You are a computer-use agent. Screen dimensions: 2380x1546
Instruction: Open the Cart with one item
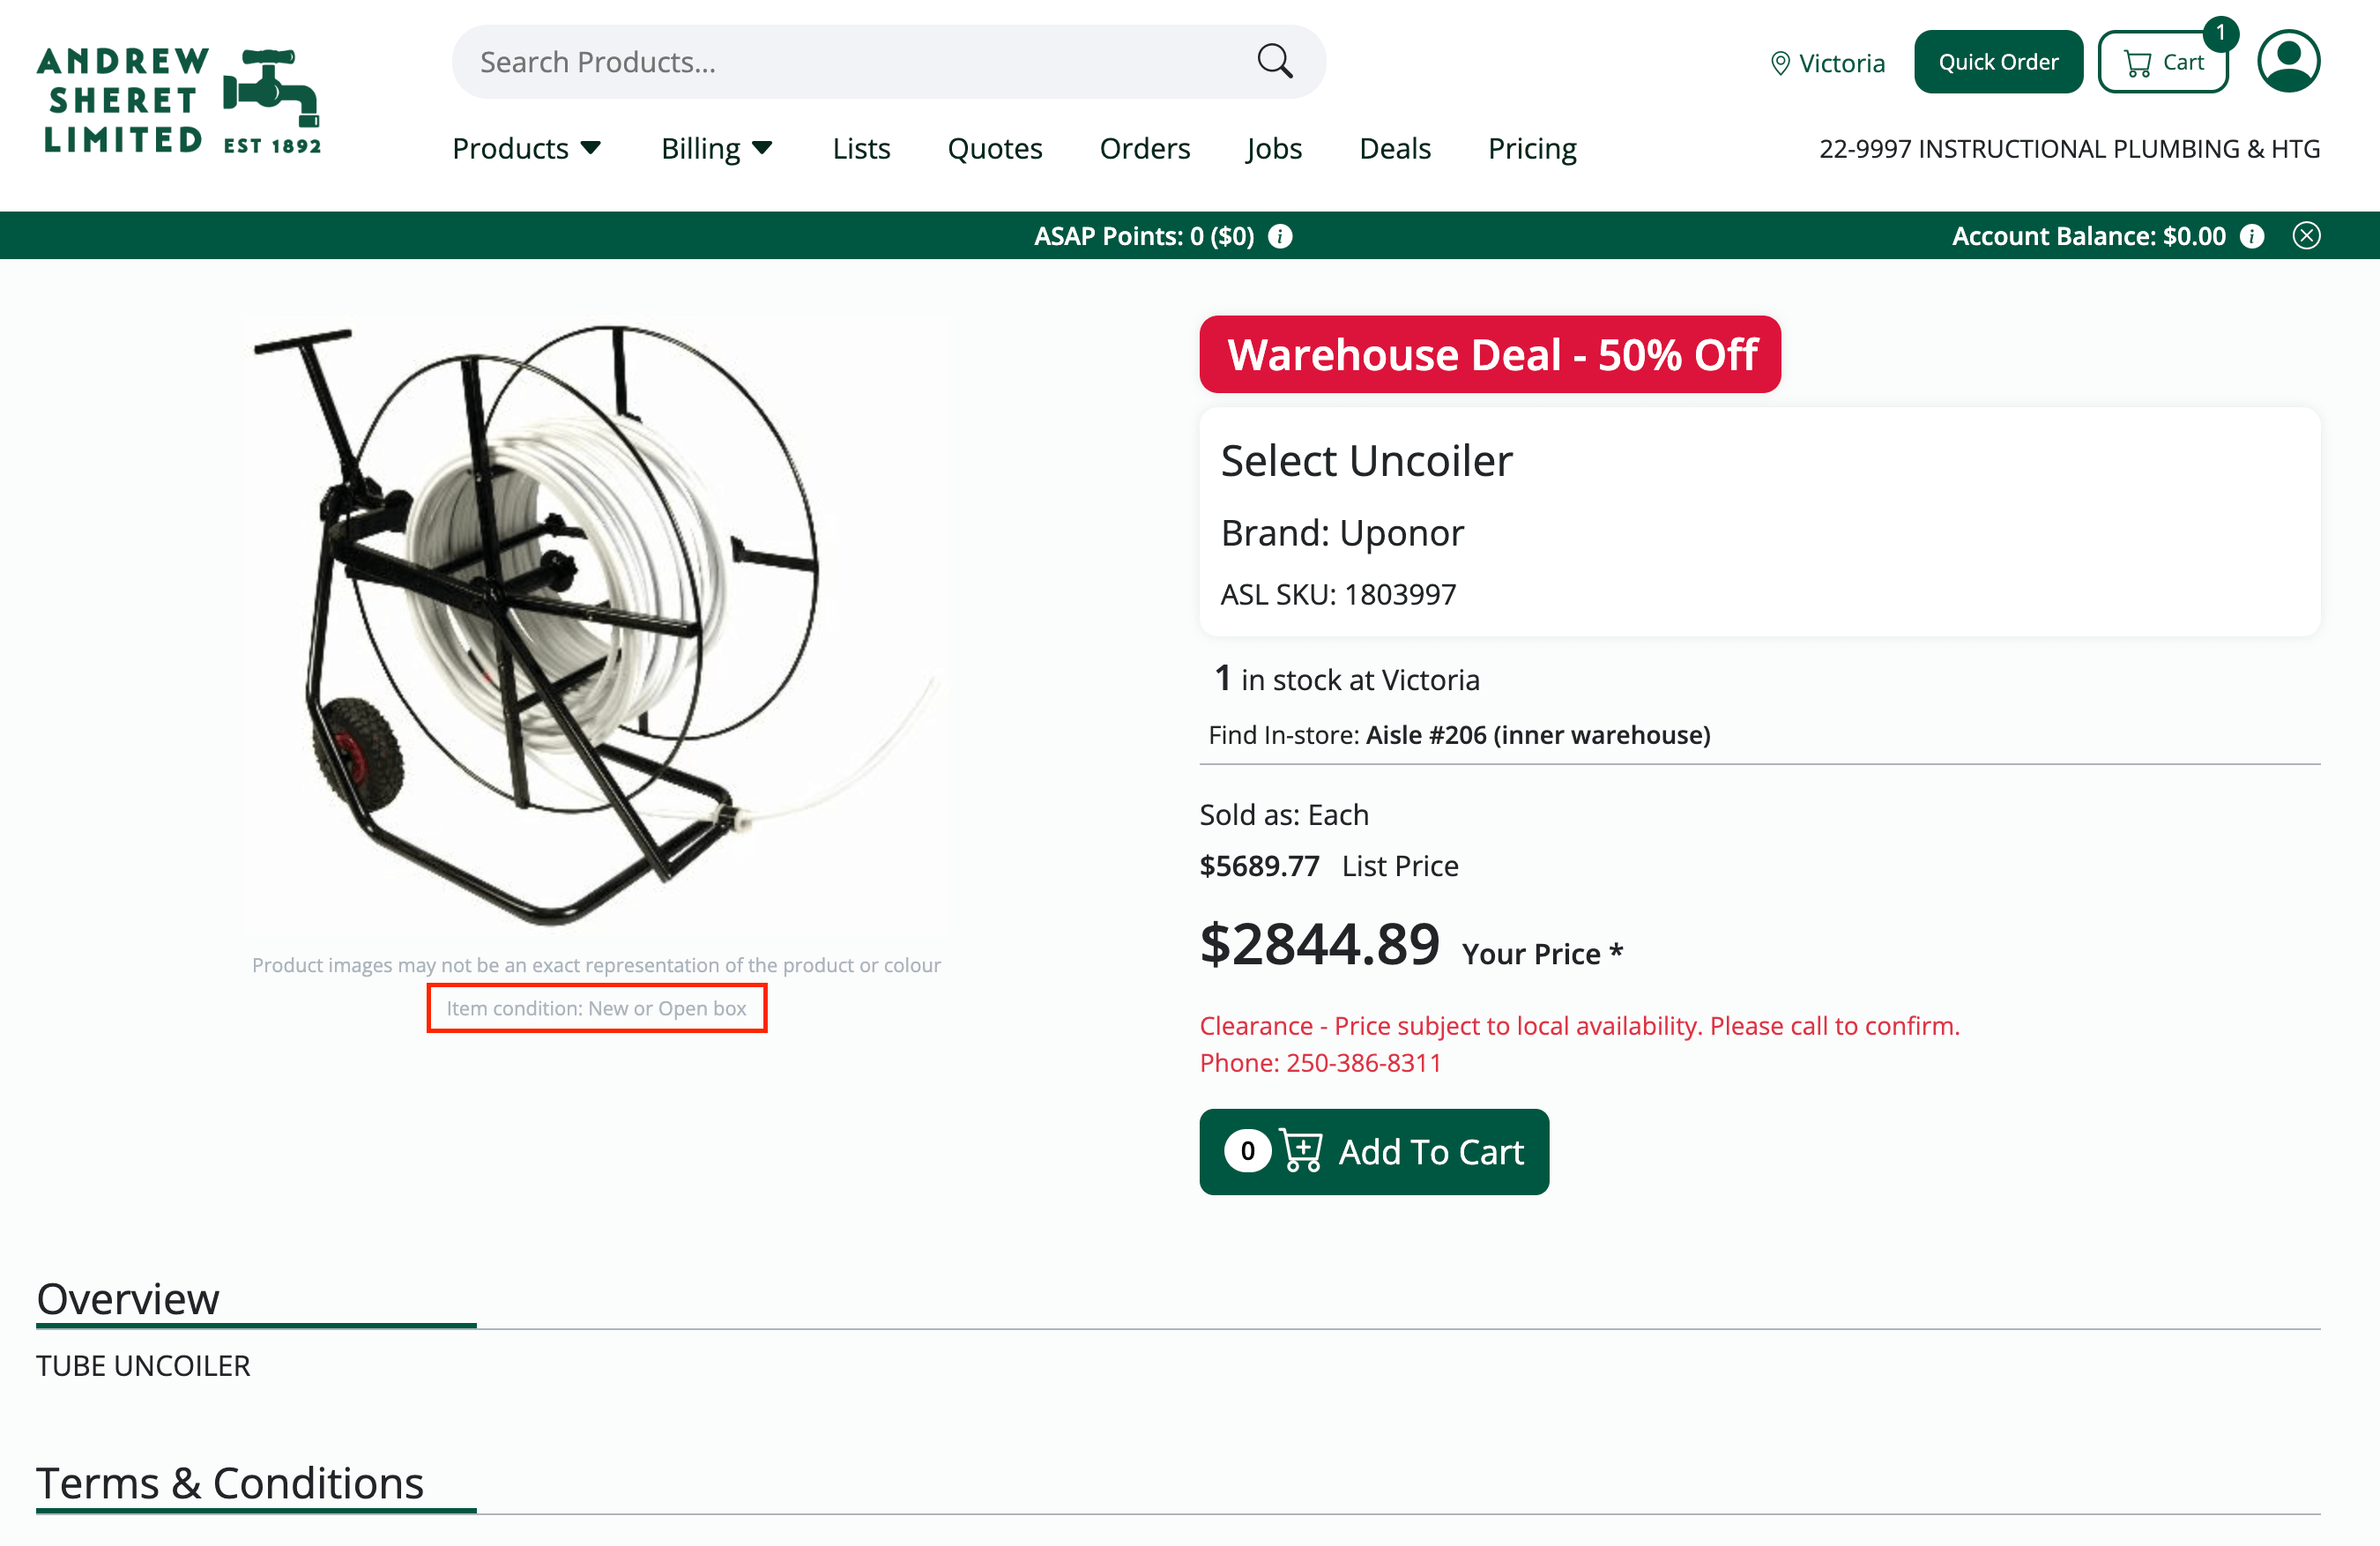point(2163,62)
